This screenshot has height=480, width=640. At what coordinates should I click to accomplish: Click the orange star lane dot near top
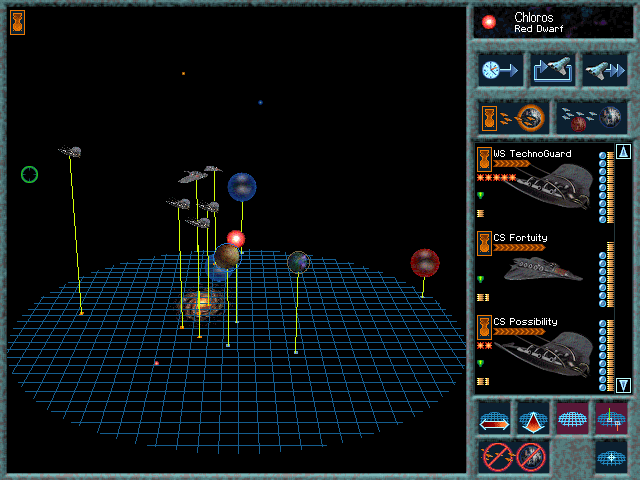pos(183,73)
